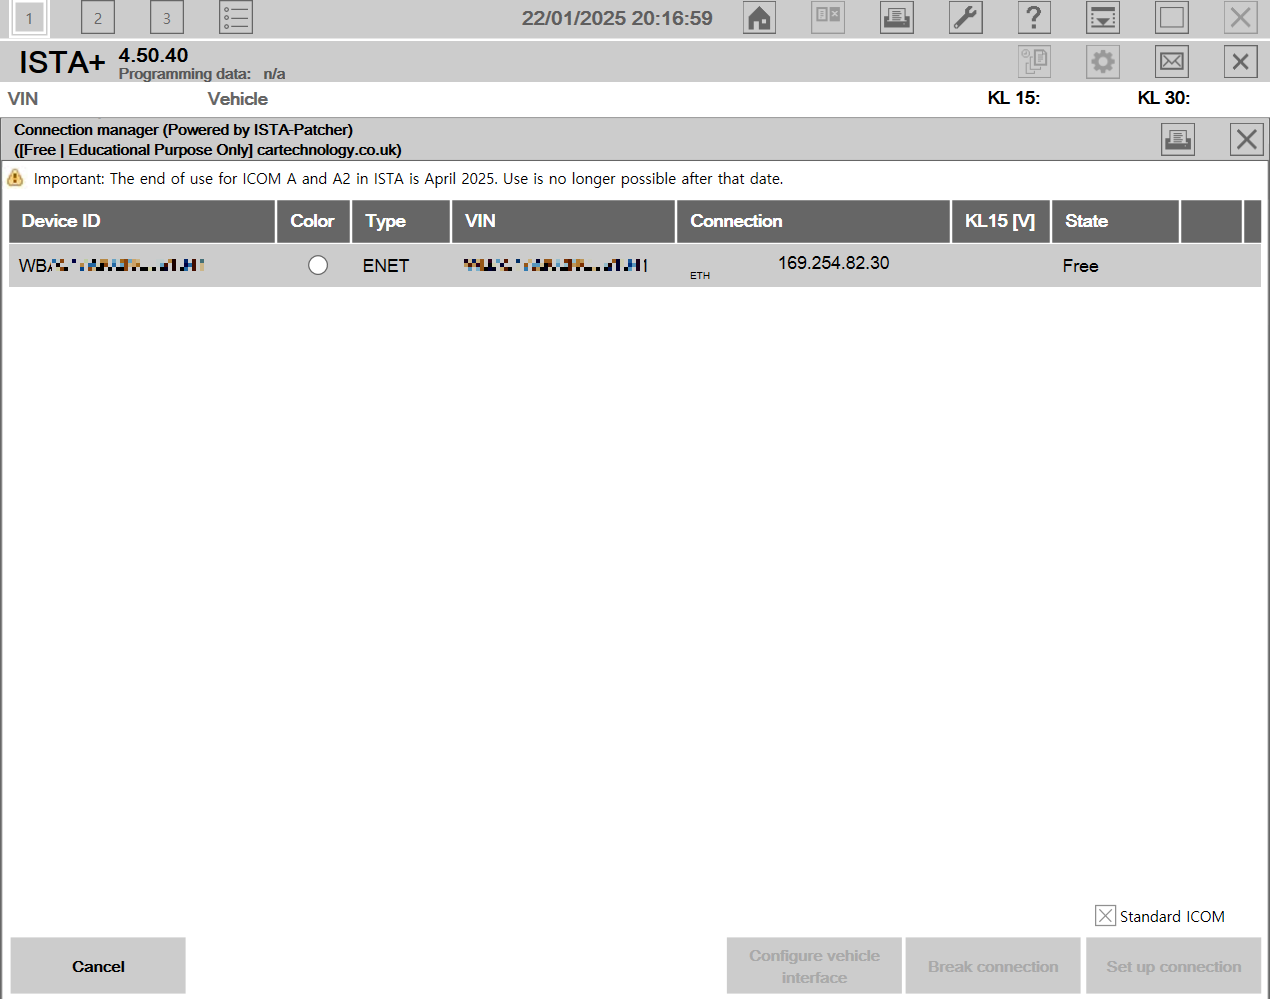Open the operations list icon
This screenshot has height=999, width=1270.
236,17
